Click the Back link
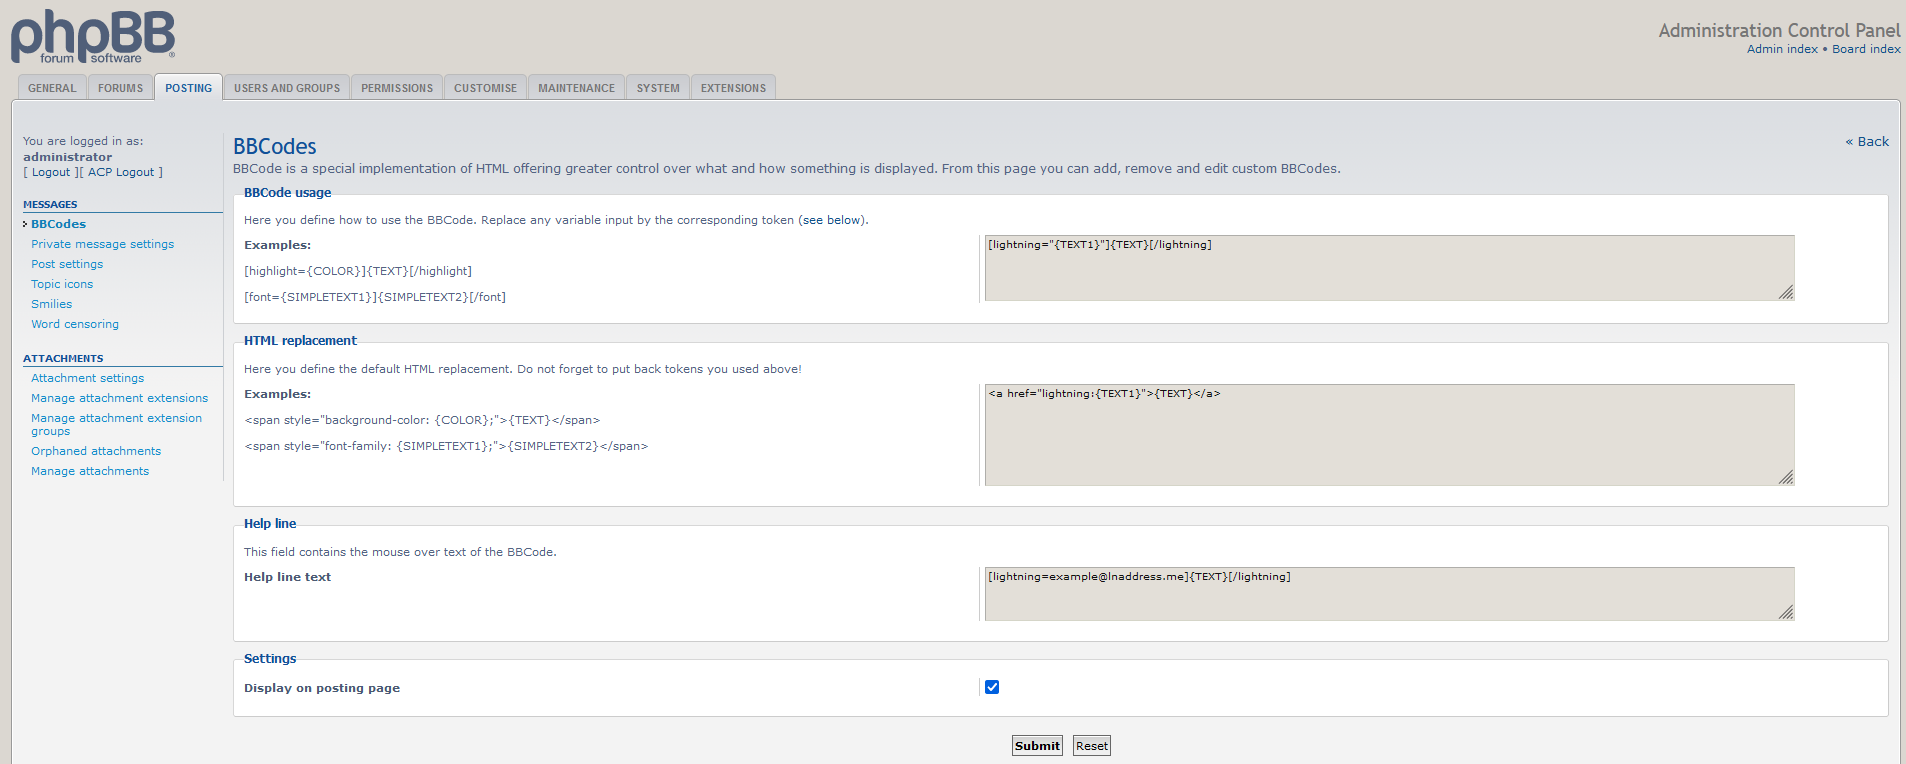This screenshot has width=1906, height=764. point(1867,142)
